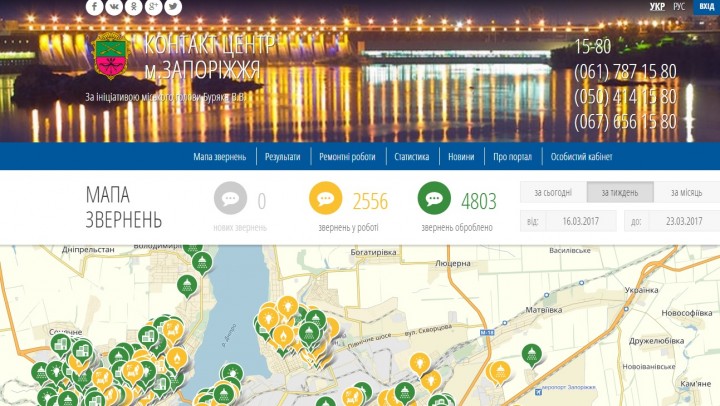Open the Odnoklassniki social icon

click(x=134, y=6)
